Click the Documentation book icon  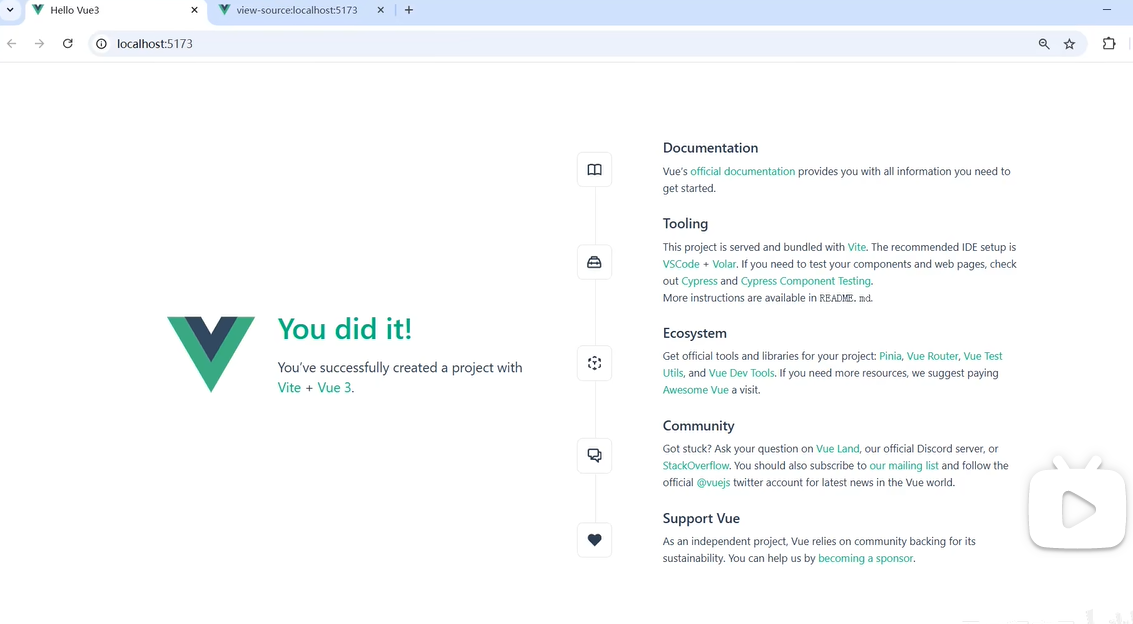coord(594,170)
